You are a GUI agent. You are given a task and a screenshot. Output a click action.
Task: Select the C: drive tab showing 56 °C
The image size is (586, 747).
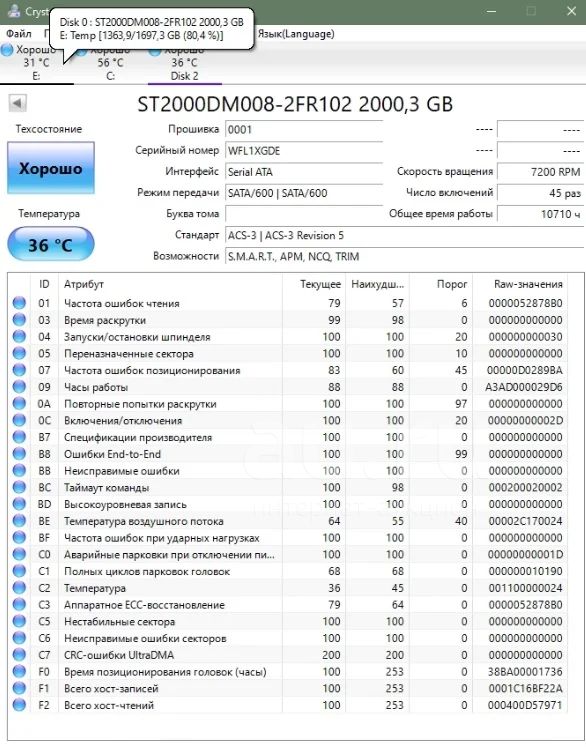coord(111,63)
